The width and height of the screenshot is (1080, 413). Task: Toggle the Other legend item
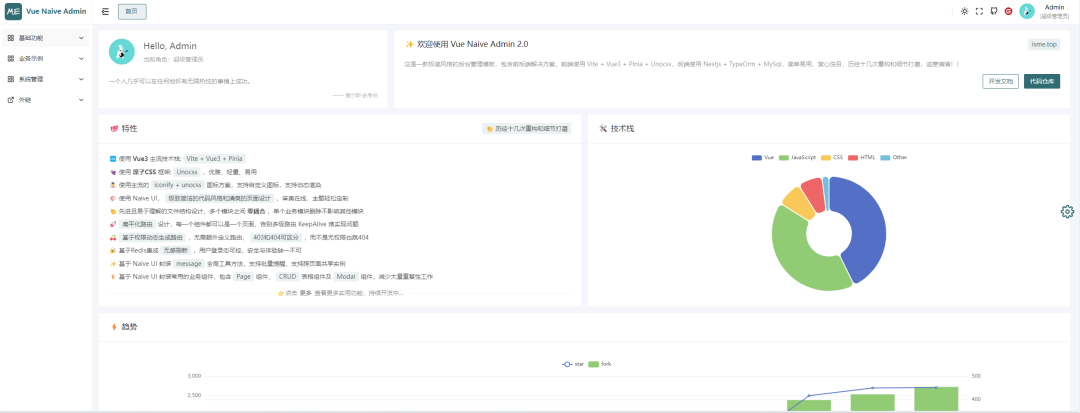point(894,158)
